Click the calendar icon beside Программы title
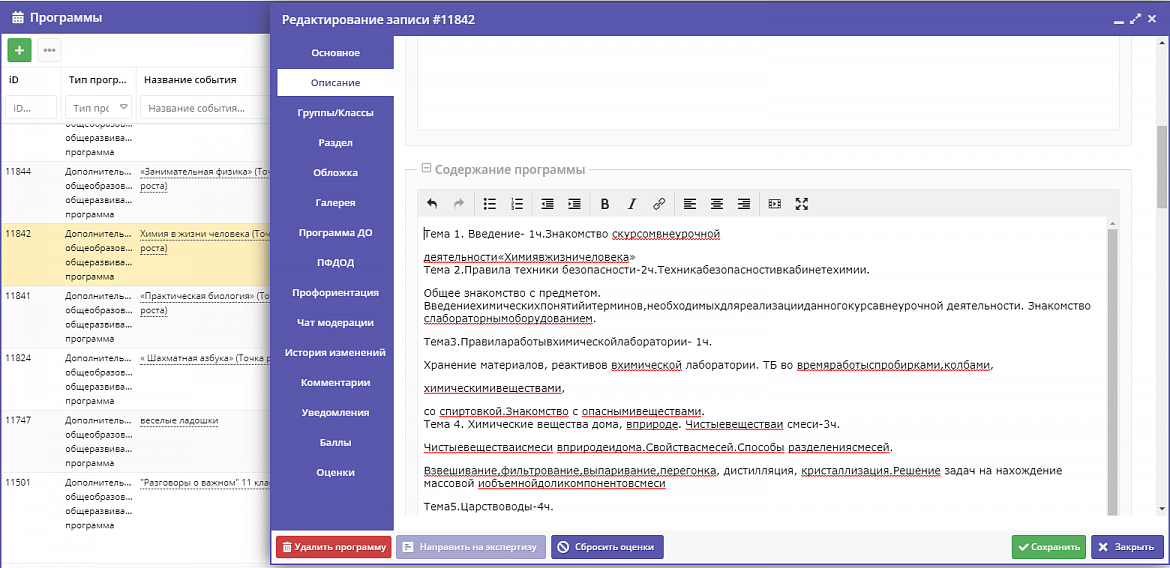Screen dimensions: 1170x568 point(19,17)
